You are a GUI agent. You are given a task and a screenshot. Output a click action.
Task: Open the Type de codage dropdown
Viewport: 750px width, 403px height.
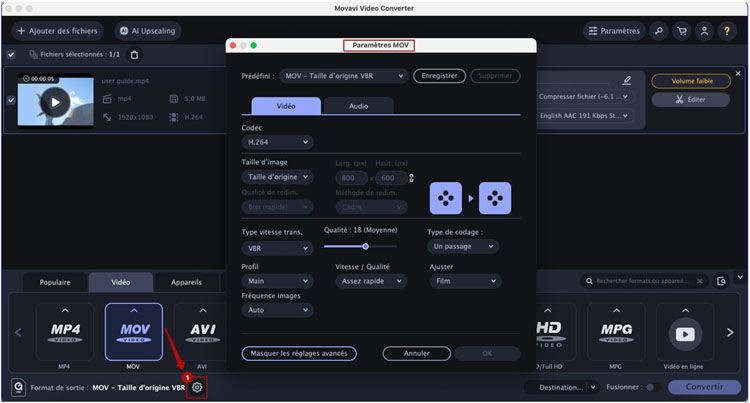[x=463, y=246]
